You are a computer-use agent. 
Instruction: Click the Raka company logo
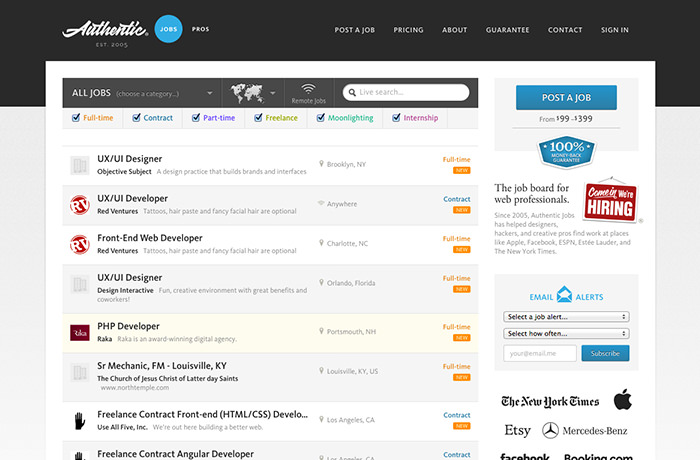click(x=80, y=332)
